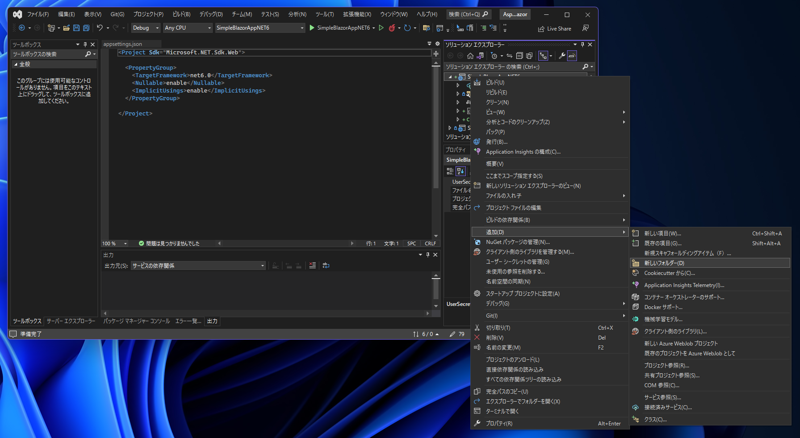Click the Asp...azor solution name button
Screen dimensions: 800x438
pos(515,14)
